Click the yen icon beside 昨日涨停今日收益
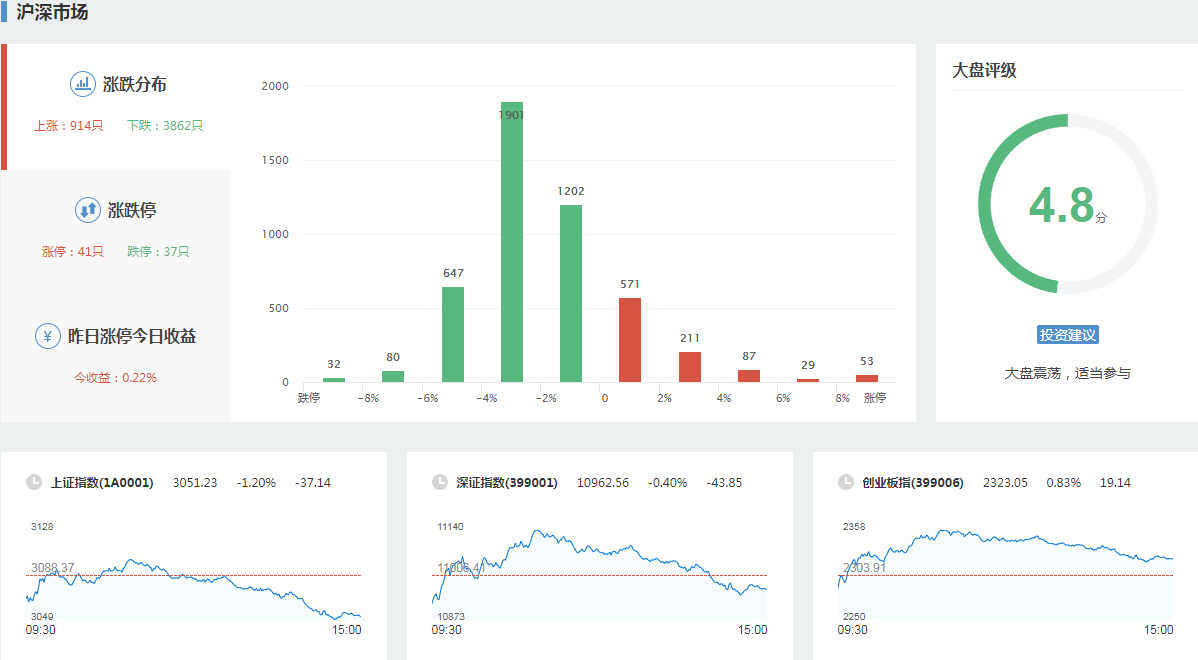This screenshot has width=1198, height=660. 47,336
